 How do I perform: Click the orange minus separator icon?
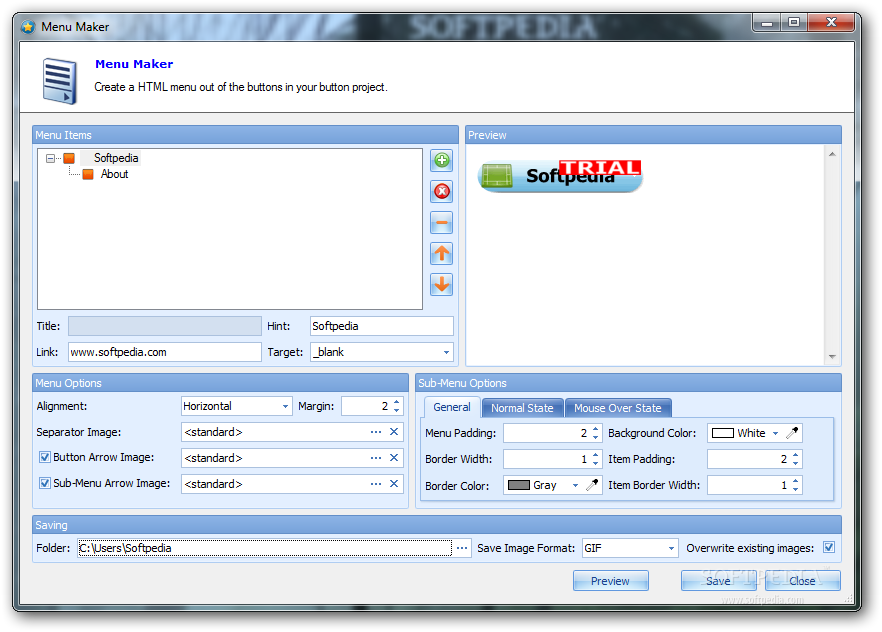pos(442,223)
